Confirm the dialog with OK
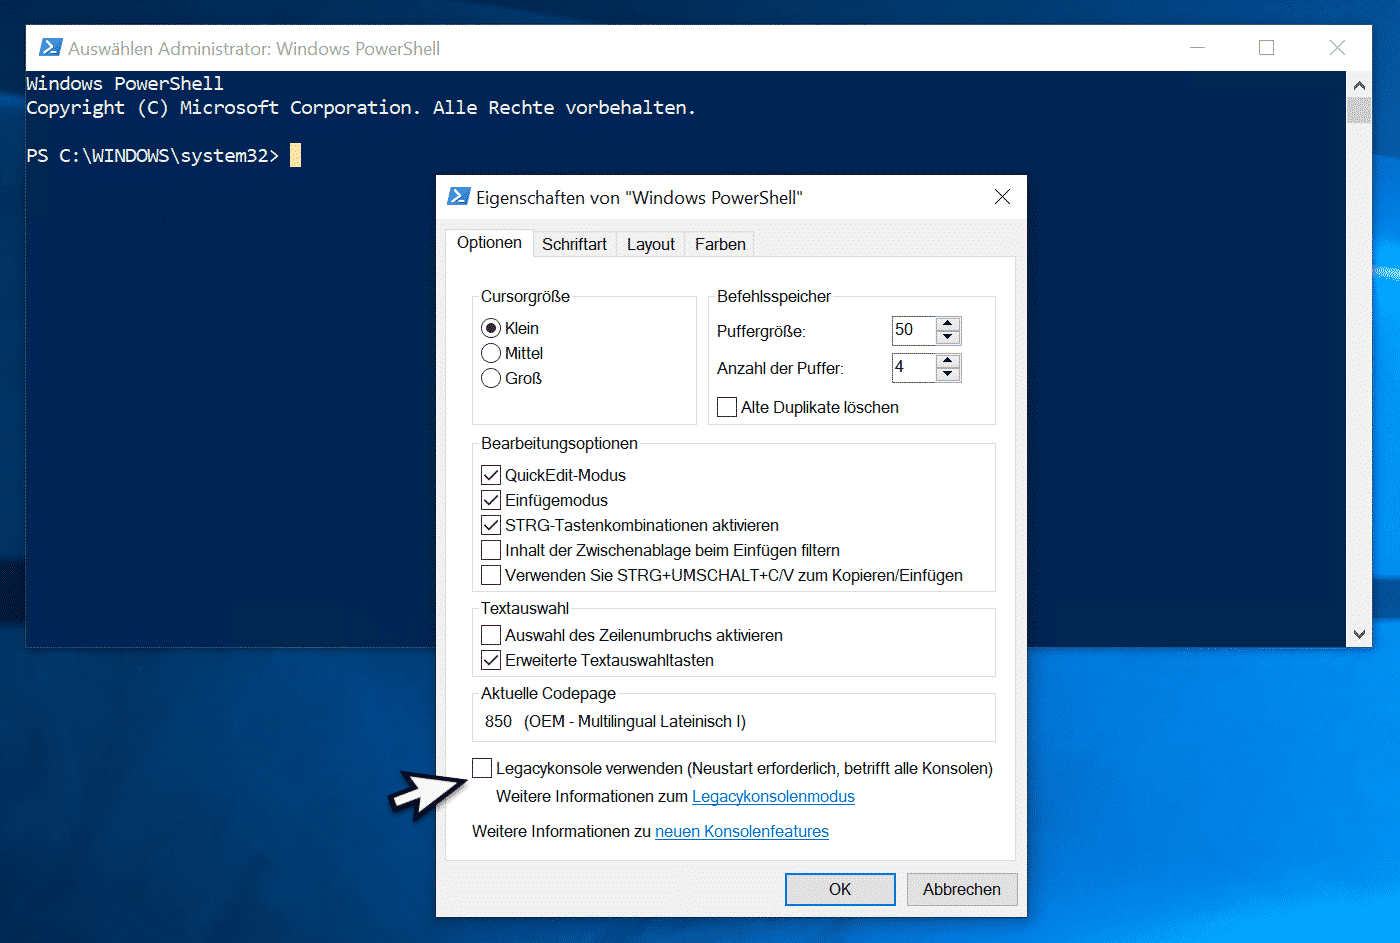The width and height of the screenshot is (1400, 943). [840, 889]
